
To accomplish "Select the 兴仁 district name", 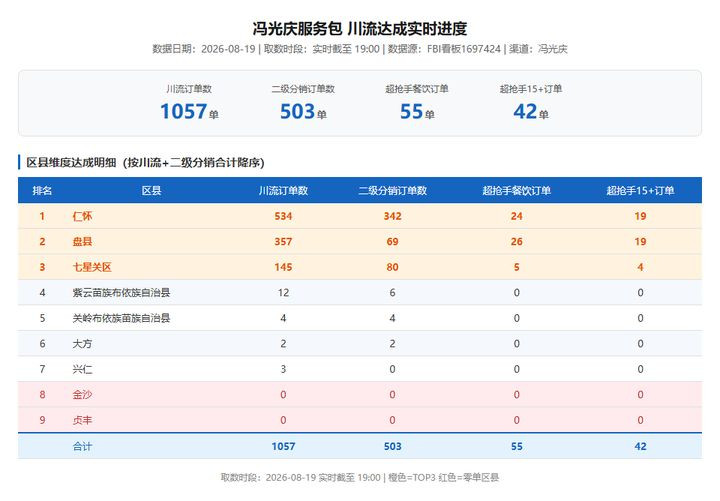I will click(82, 369).
